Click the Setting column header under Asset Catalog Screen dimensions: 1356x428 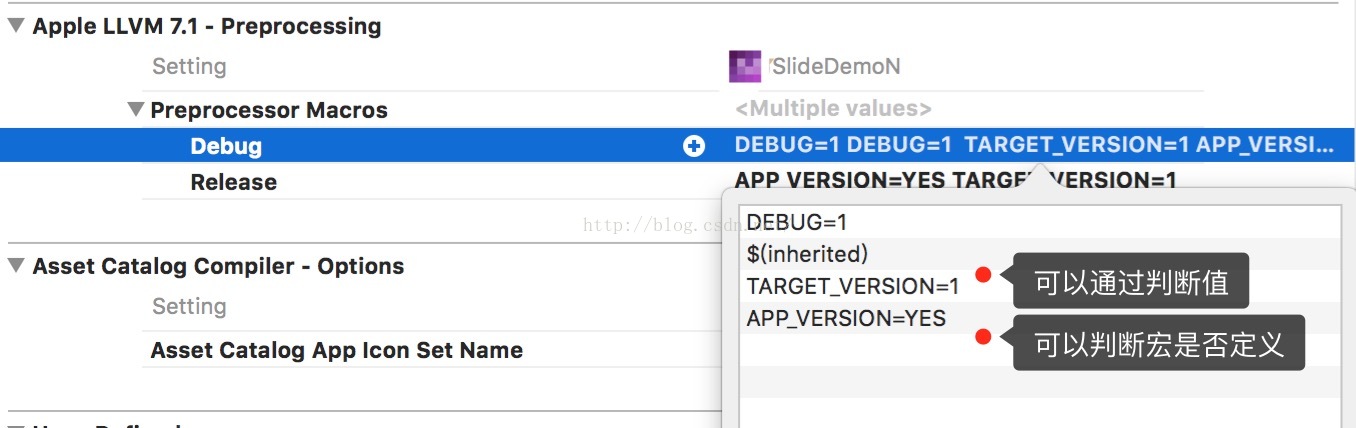tap(189, 306)
